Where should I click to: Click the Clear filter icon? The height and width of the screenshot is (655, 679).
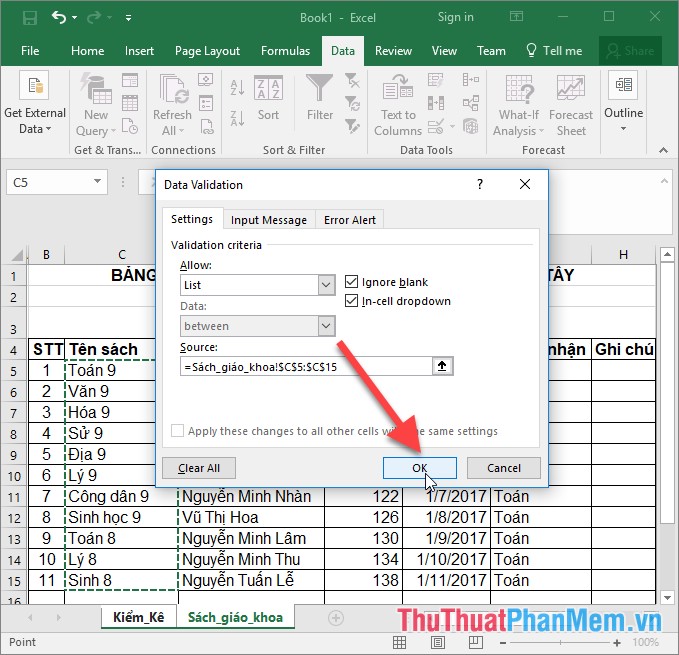click(x=352, y=81)
